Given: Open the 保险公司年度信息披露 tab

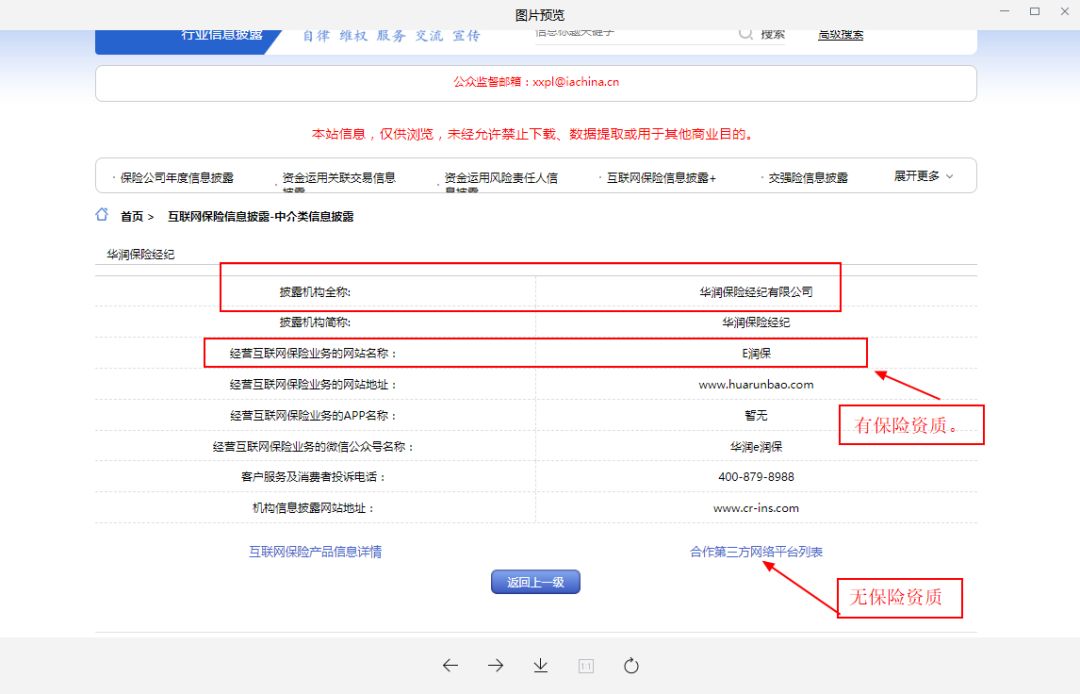Looking at the screenshot, I should click(177, 178).
